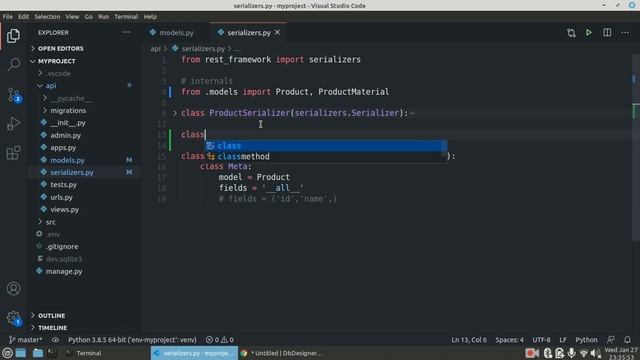
Task: Open the View menu
Action: click(x=72, y=17)
